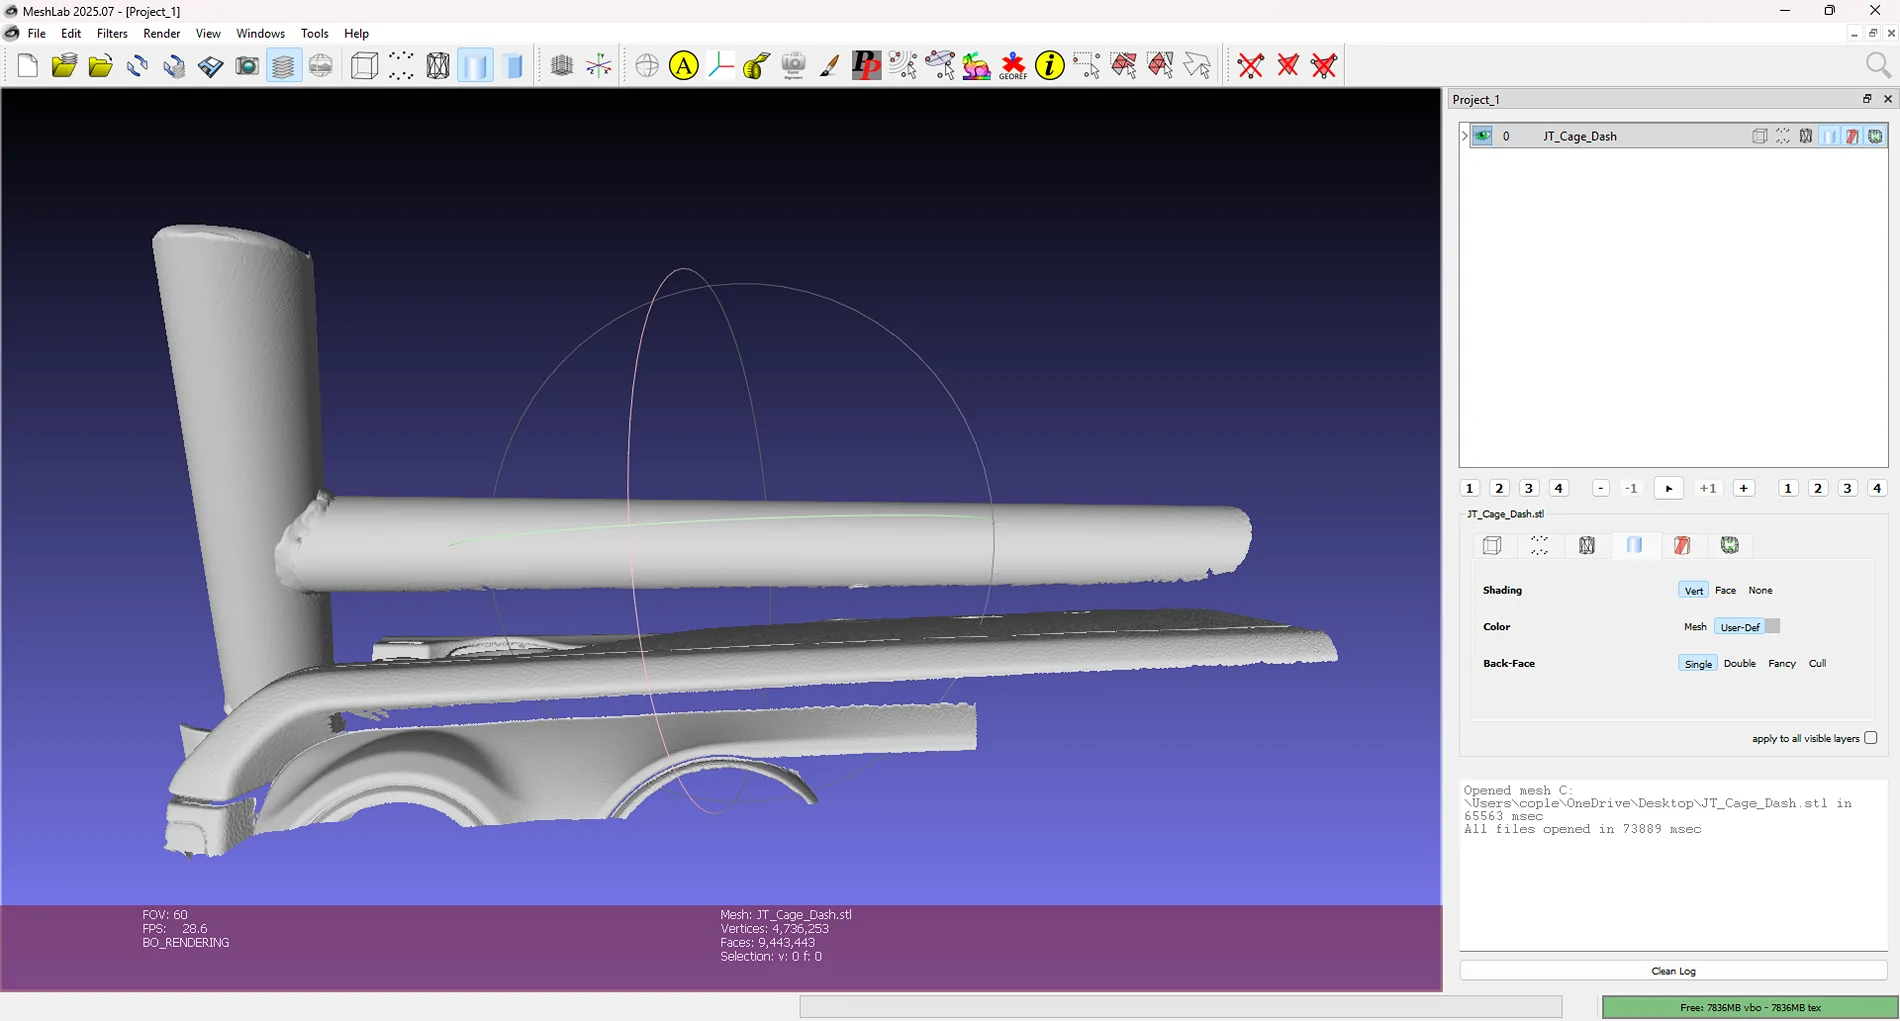
Task: Click the -1 step button
Action: coord(1631,488)
